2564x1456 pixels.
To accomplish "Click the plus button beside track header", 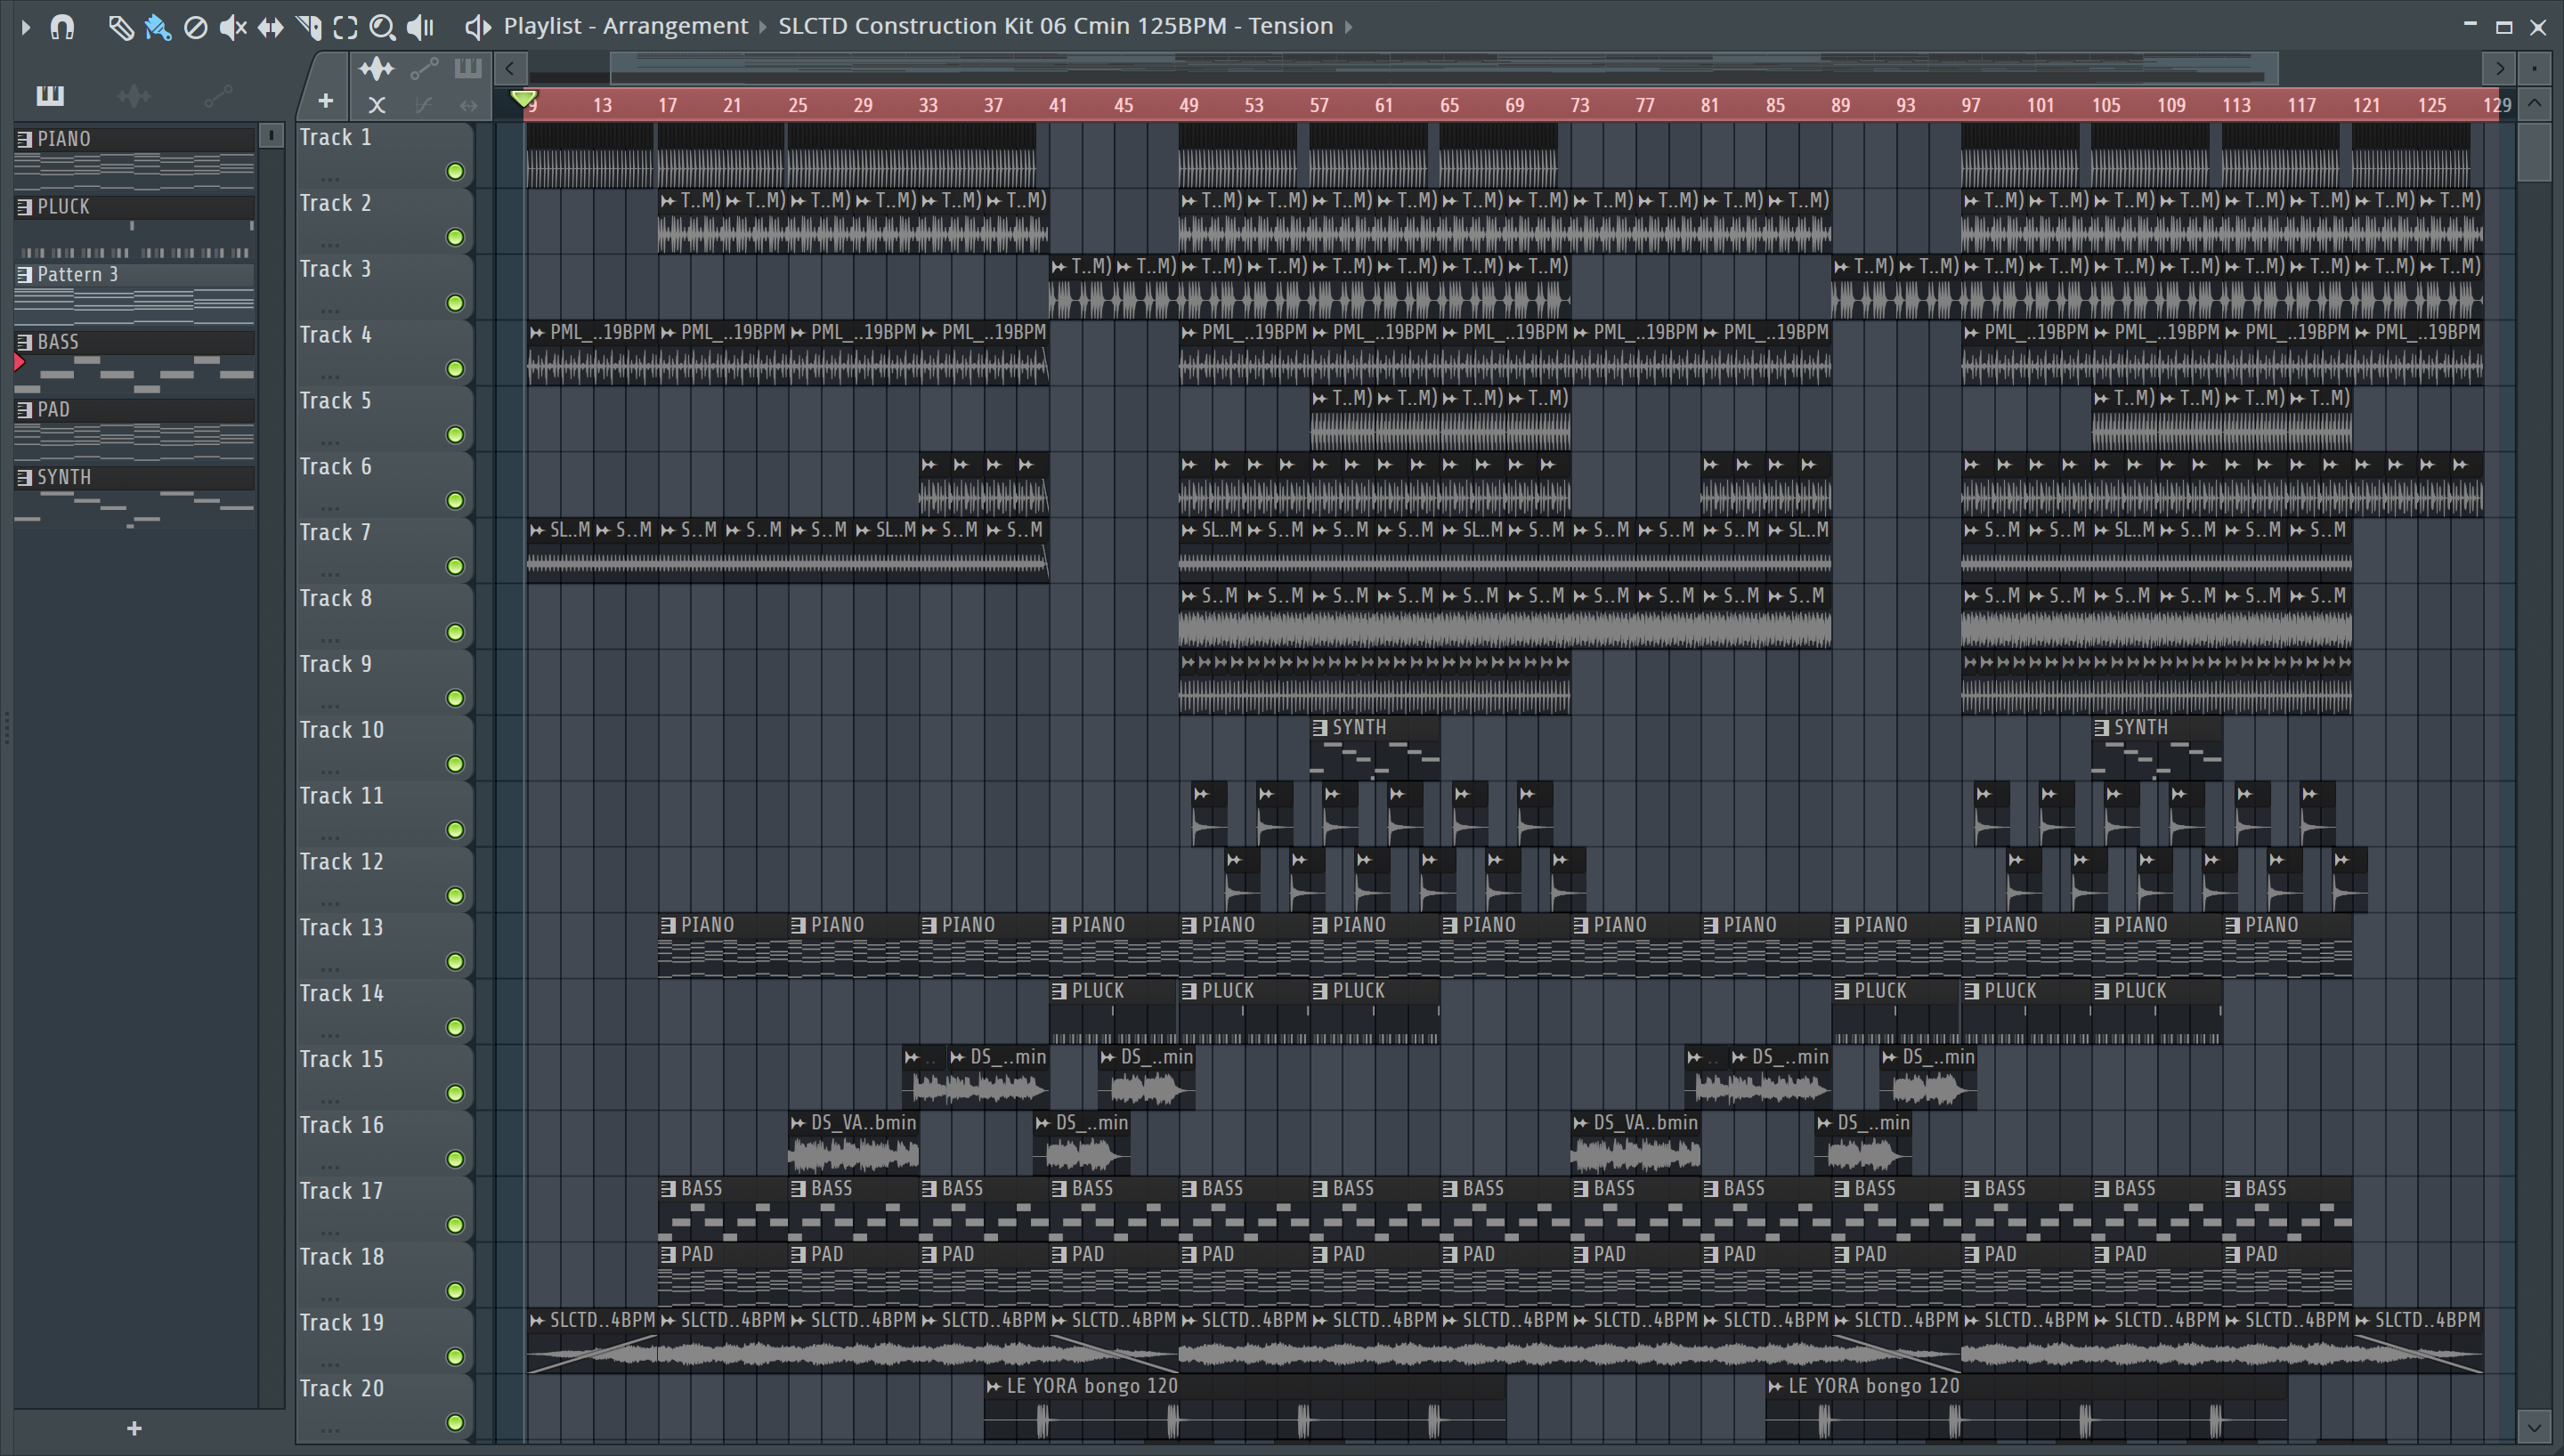I will [x=325, y=100].
